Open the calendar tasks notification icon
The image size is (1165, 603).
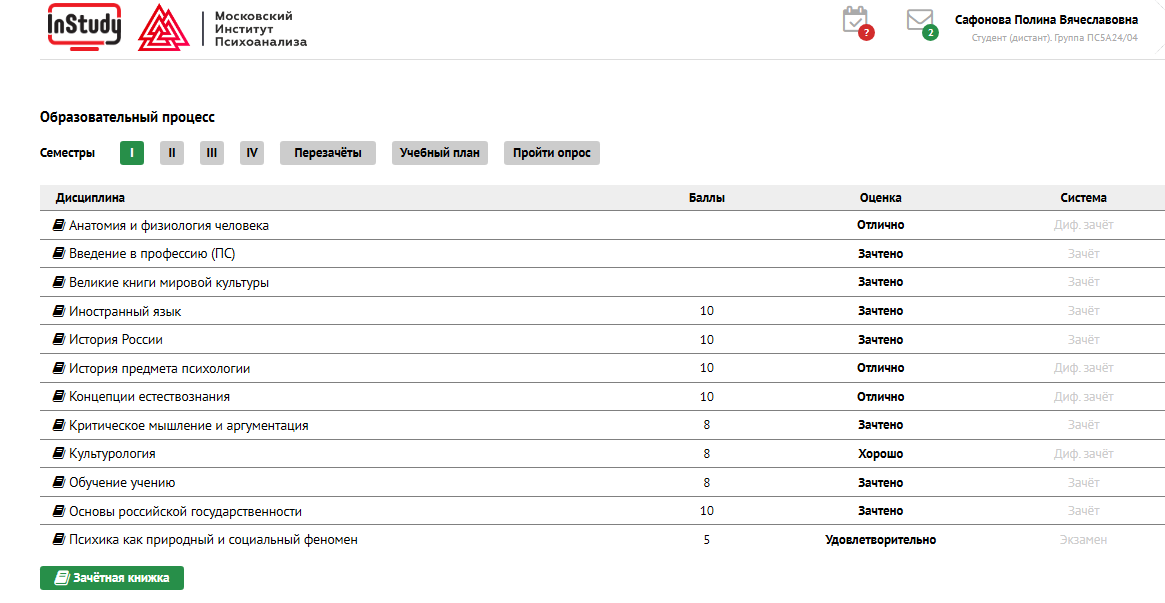pyautogui.click(x=856, y=21)
